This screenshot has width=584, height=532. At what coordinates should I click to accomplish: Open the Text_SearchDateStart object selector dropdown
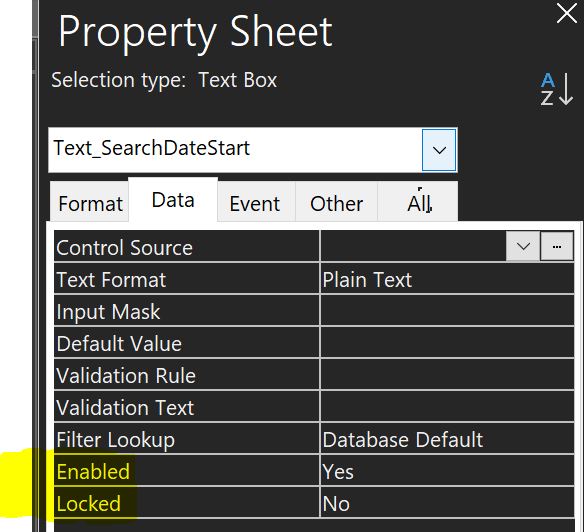(439, 150)
